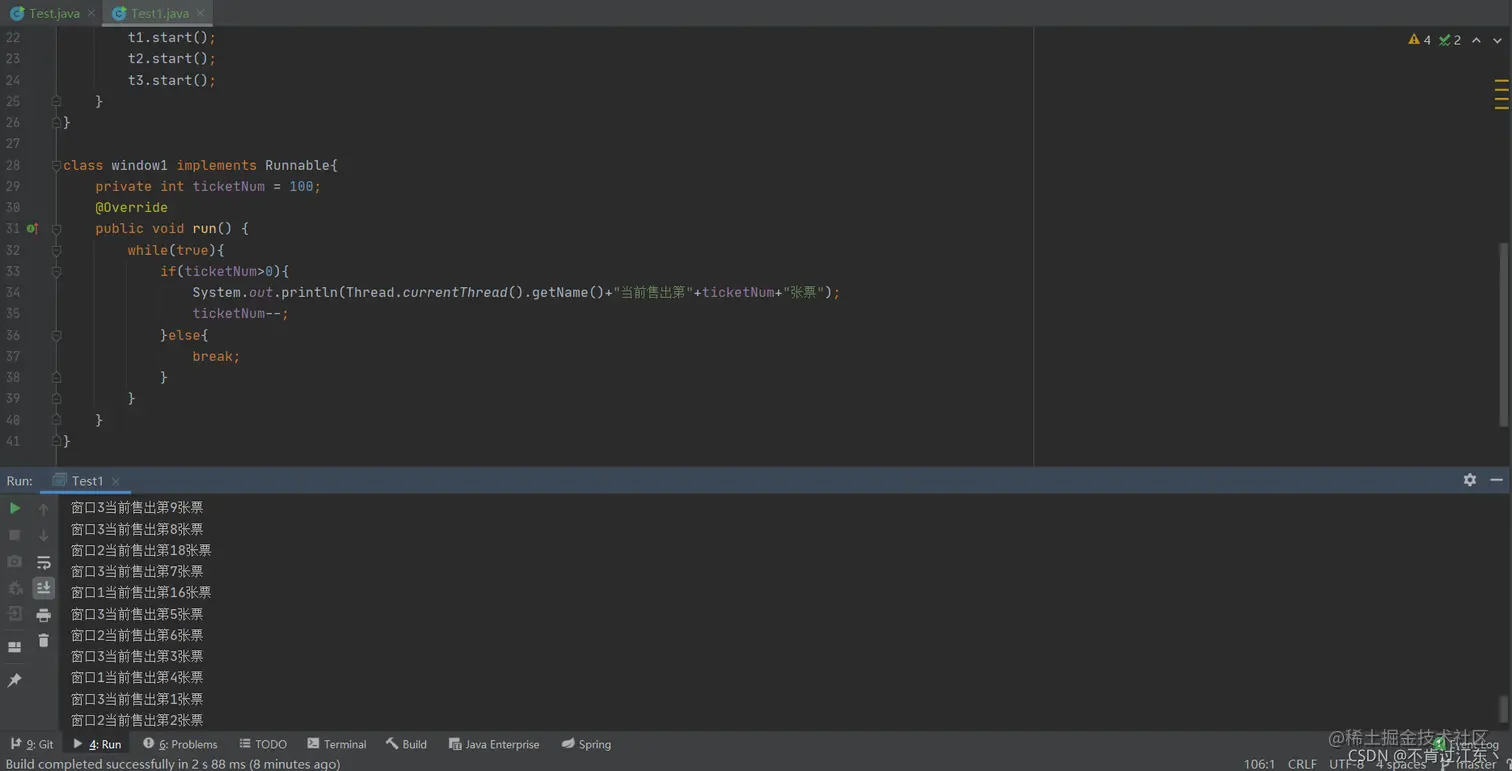The height and width of the screenshot is (771, 1512).
Task: Click the ticketNum--; statement
Action: (240, 313)
